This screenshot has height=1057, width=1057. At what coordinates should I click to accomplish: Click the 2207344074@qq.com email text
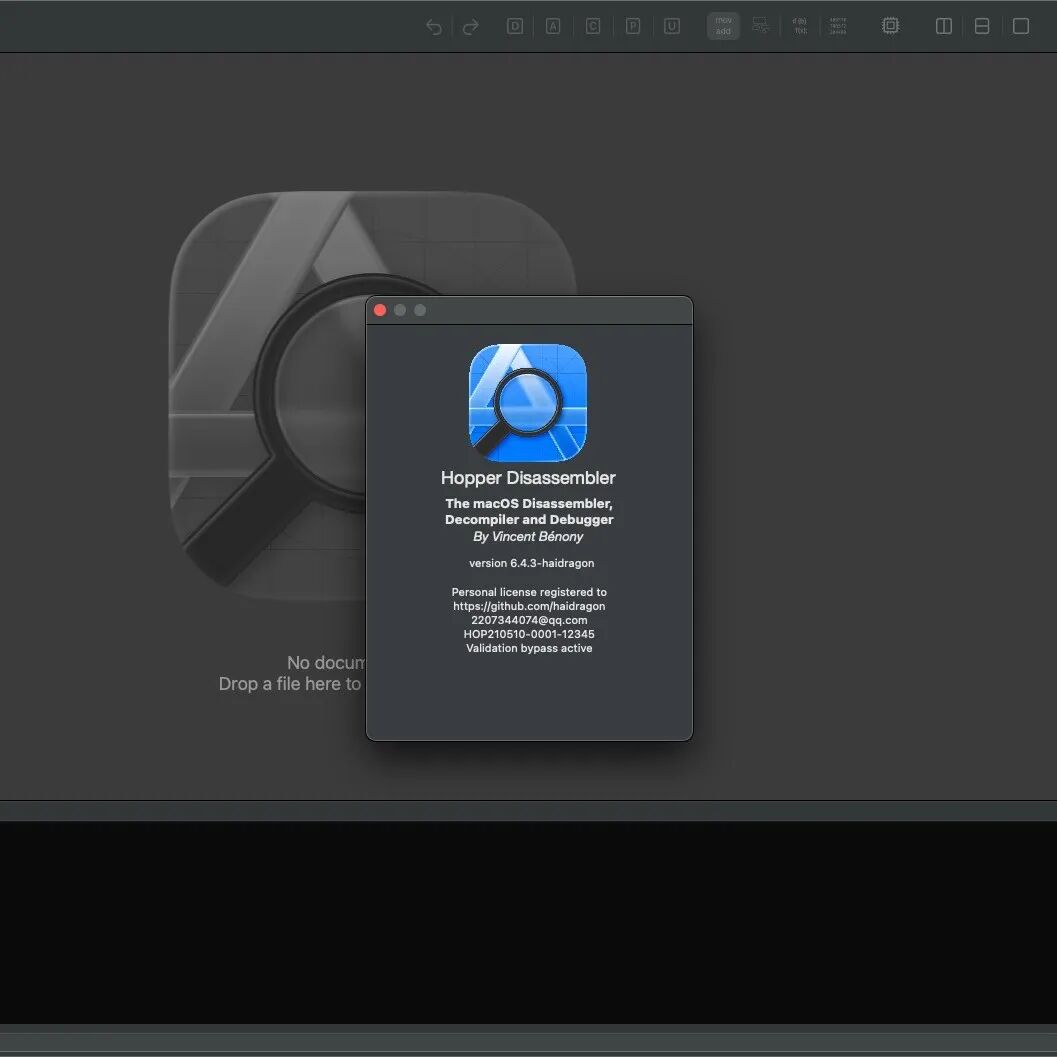click(529, 620)
